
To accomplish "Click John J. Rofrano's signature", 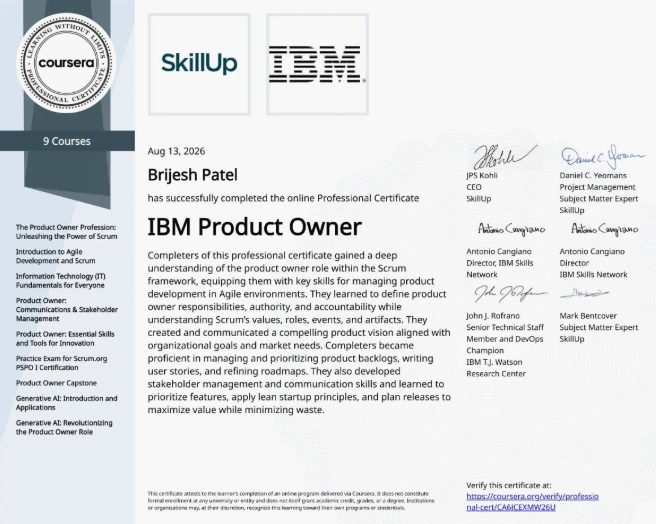I will (x=510, y=294).
